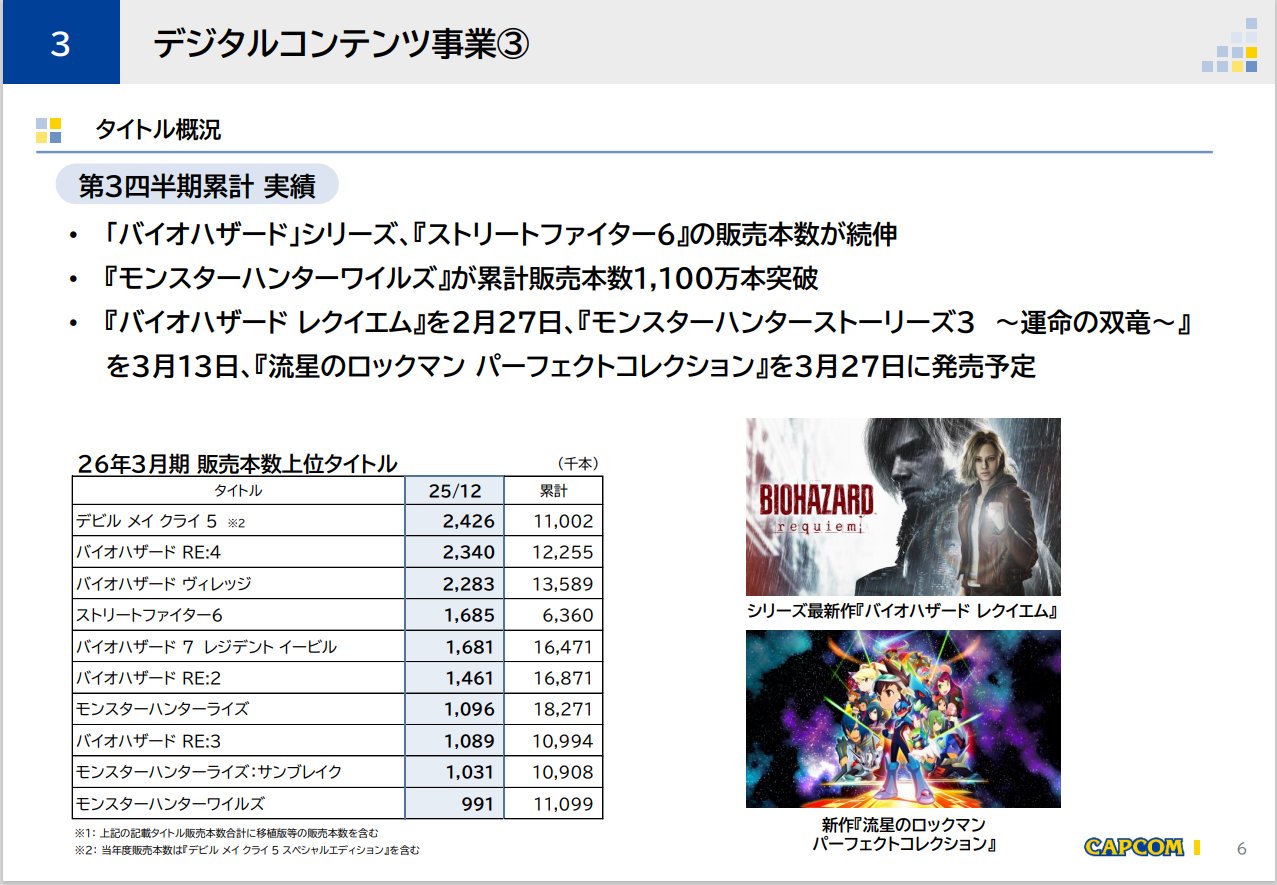Click the value 1,031
The height and width of the screenshot is (885, 1277).
[x=468, y=772]
